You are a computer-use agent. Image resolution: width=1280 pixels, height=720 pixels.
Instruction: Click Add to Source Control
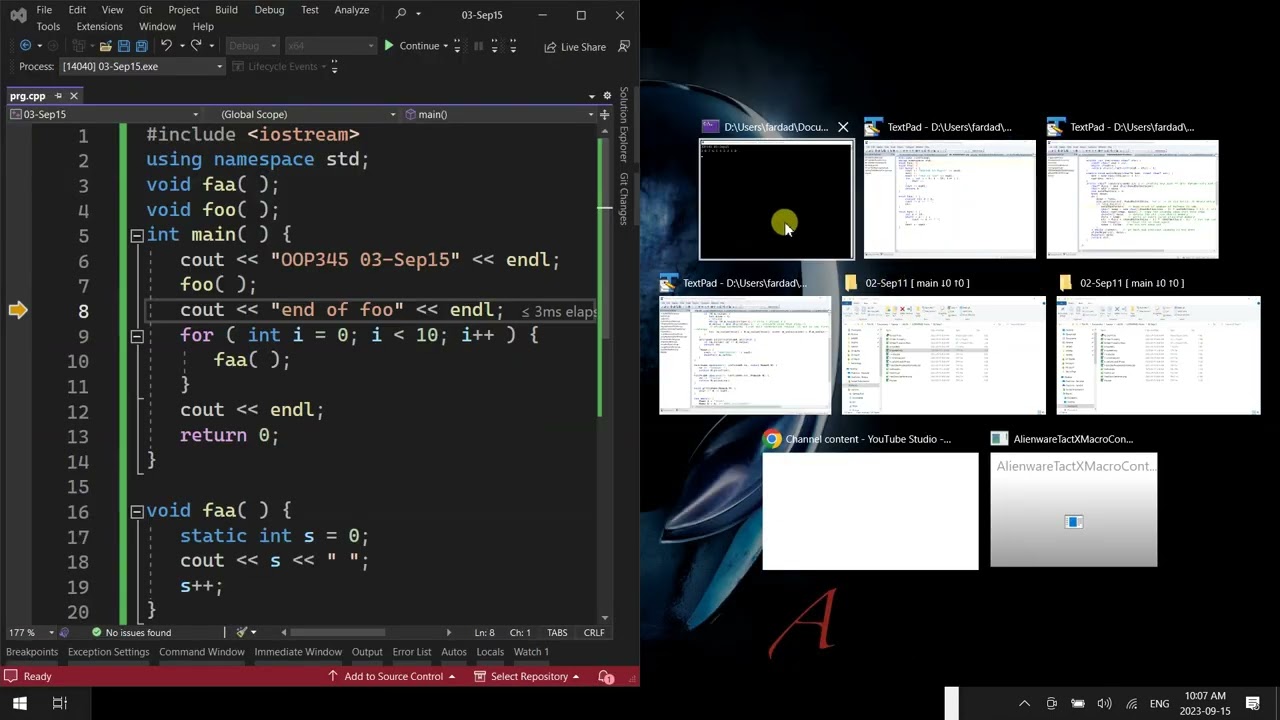click(x=392, y=677)
